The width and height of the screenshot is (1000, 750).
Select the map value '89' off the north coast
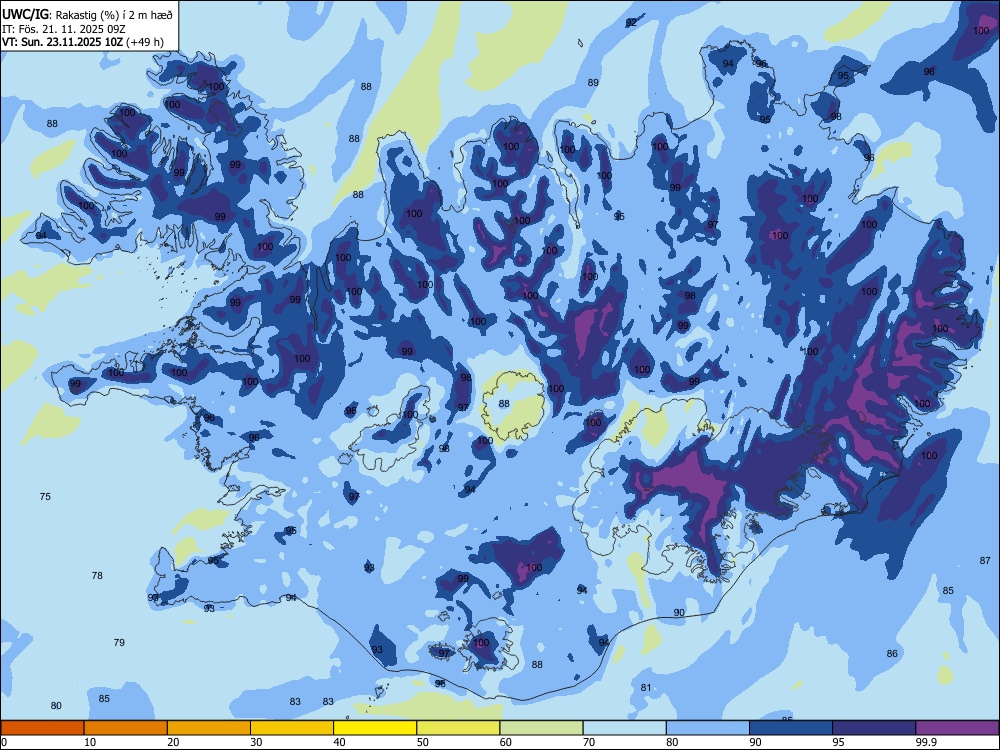pyautogui.click(x=593, y=82)
